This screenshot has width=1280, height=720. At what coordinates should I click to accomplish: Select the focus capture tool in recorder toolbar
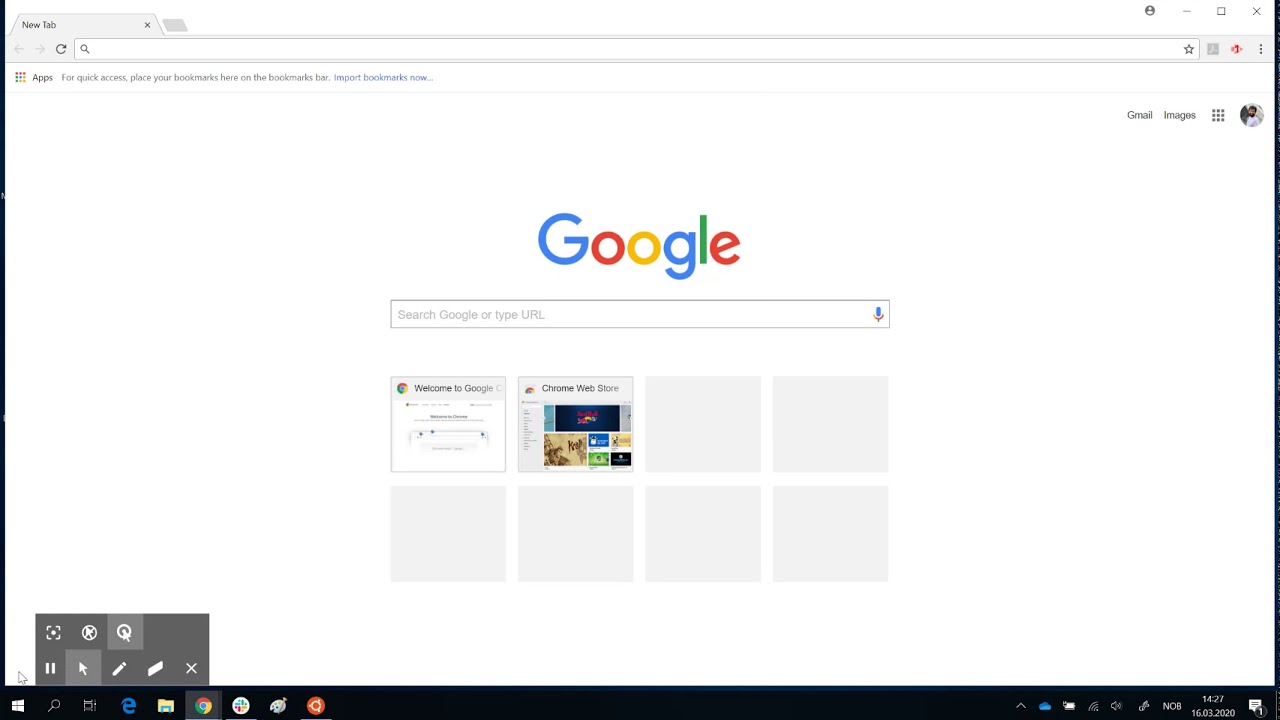point(54,632)
